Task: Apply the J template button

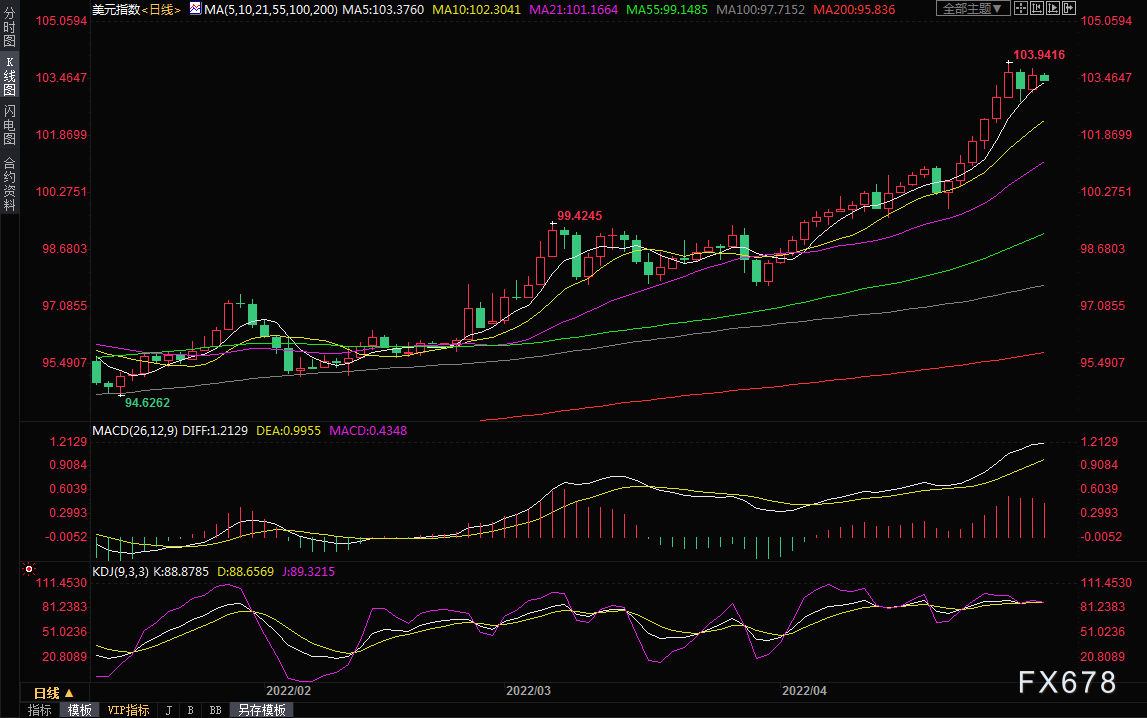Action: click(x=169, y=710)
